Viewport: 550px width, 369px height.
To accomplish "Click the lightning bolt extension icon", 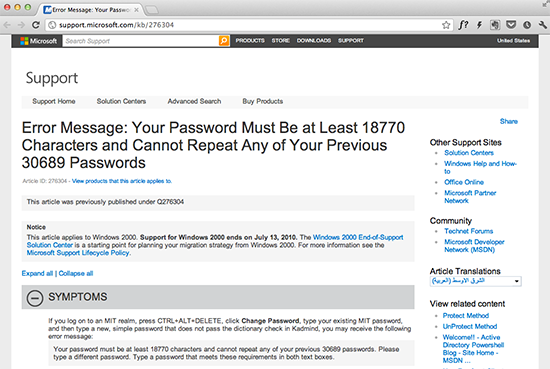I will (x=479, y=25).
